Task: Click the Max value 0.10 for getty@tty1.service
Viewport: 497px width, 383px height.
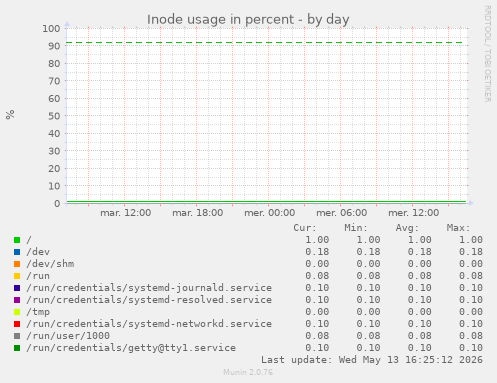Action: coord(471,348)
